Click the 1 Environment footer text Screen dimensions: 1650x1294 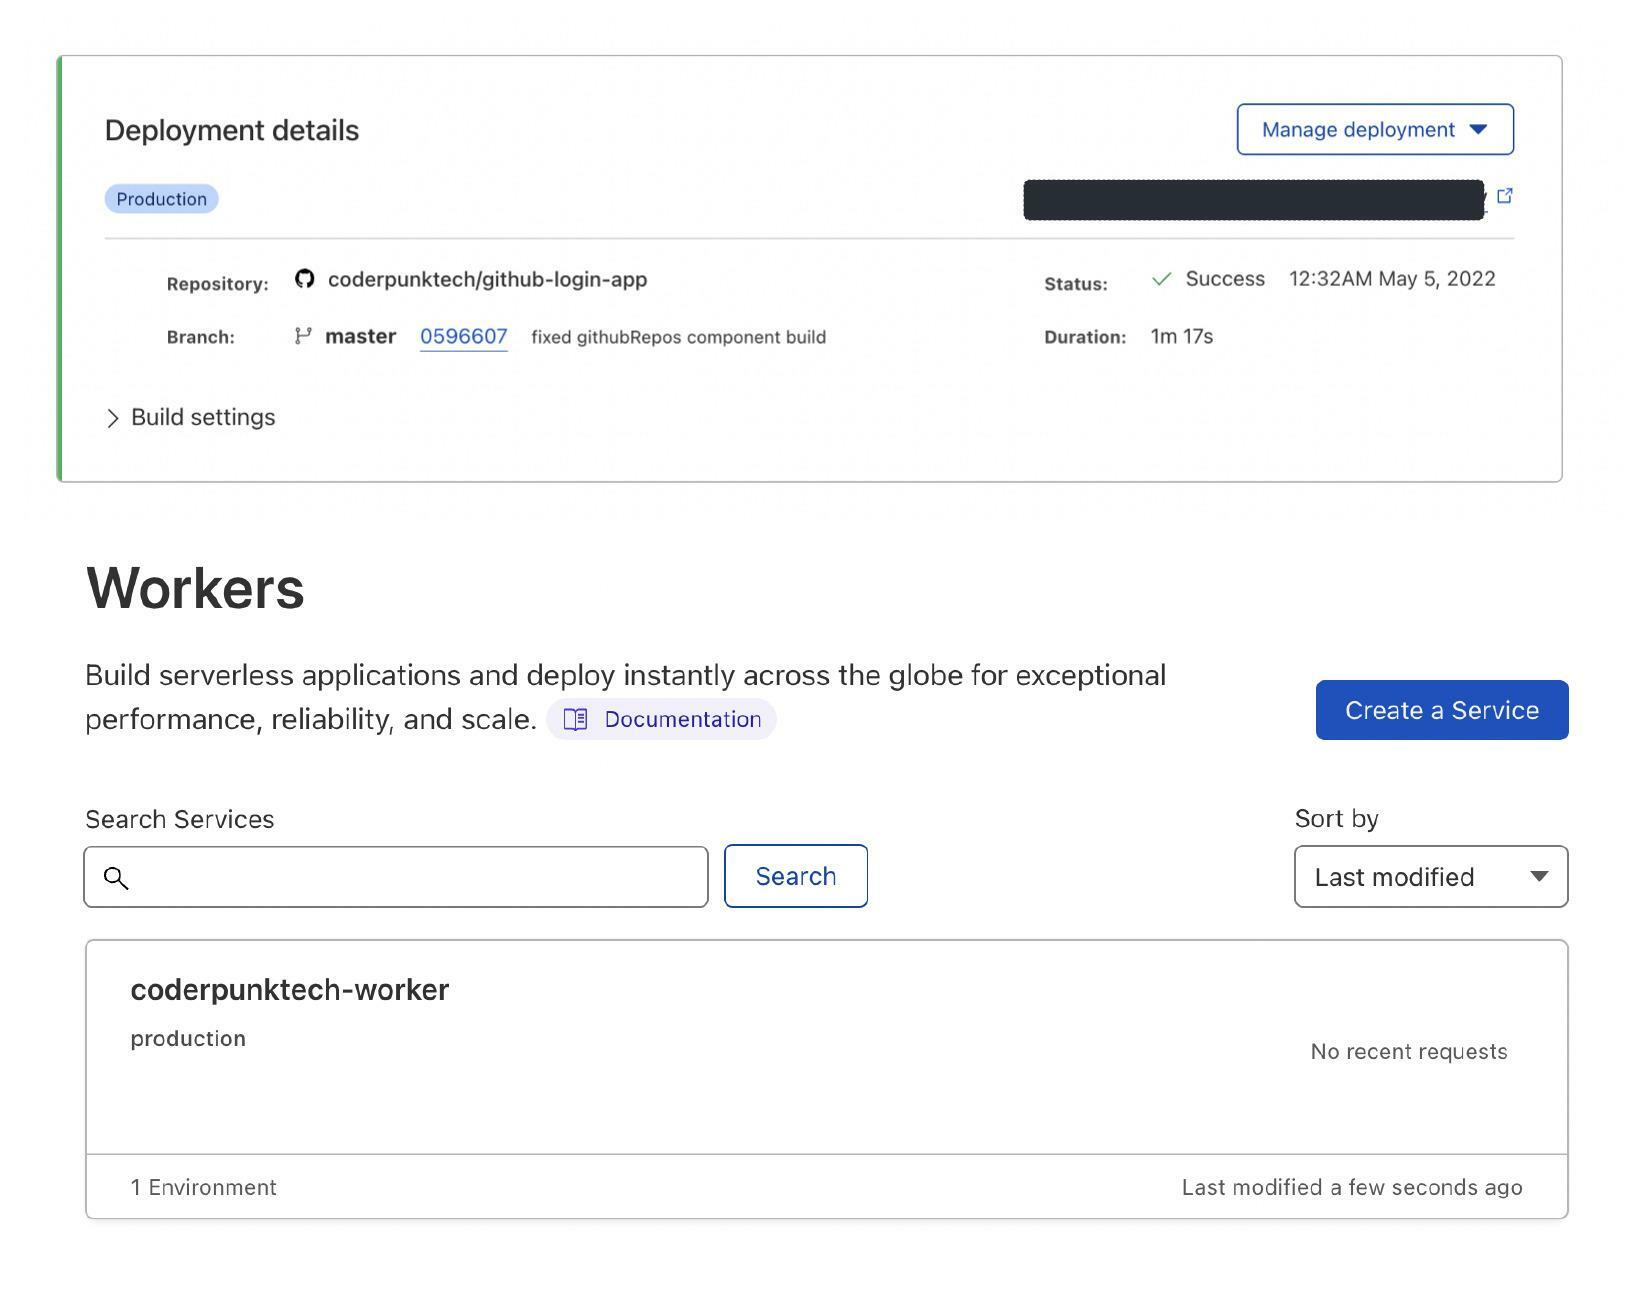pyautogui.click(x=203, y=1187)
